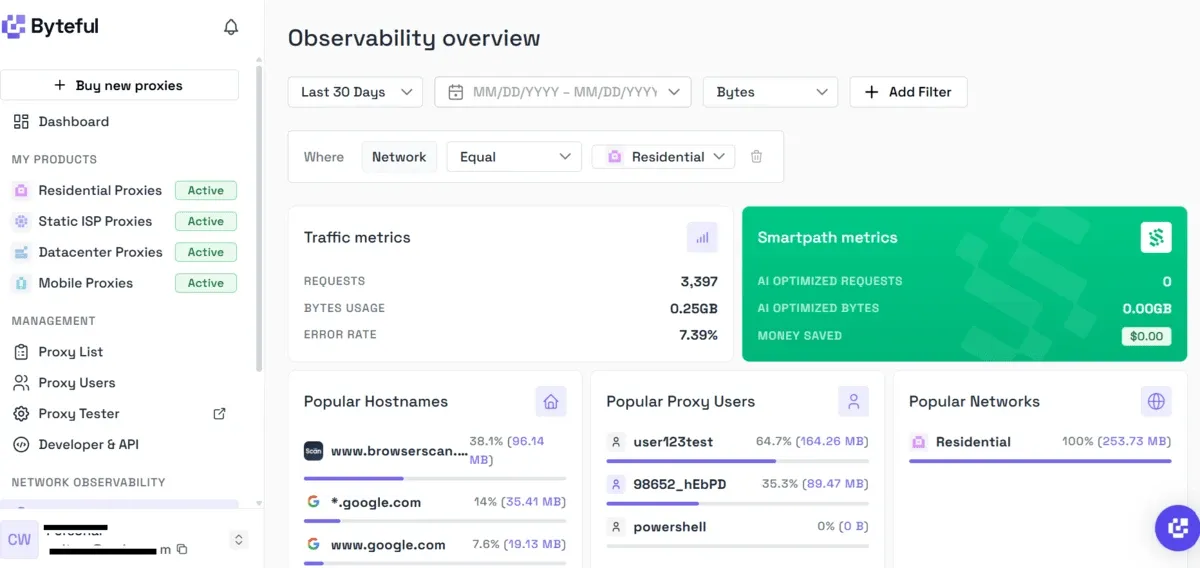Open Proxy List page
The height and width of the screenshot is (568, 1200).
pos(70,352)
